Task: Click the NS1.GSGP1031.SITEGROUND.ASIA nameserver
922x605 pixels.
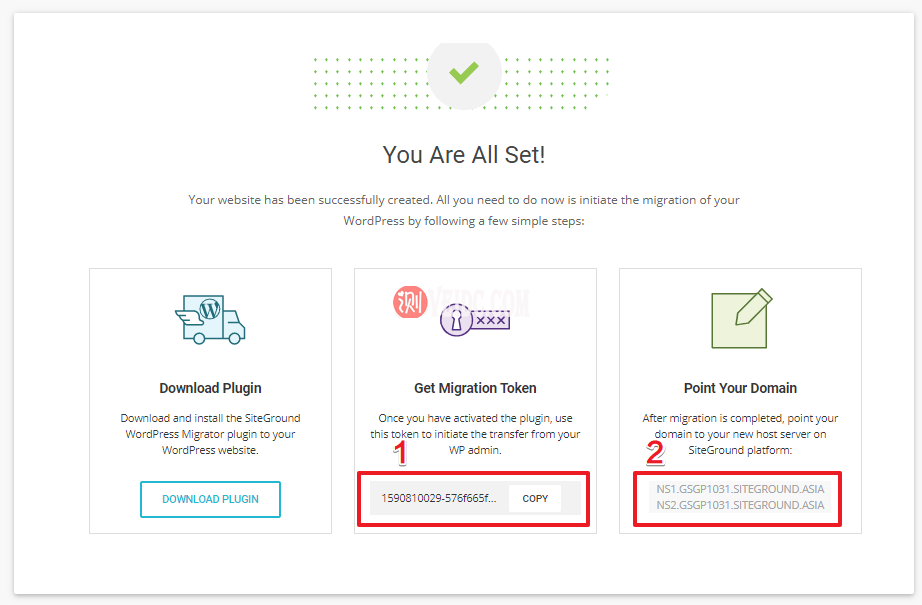Action: pos(740,490)
